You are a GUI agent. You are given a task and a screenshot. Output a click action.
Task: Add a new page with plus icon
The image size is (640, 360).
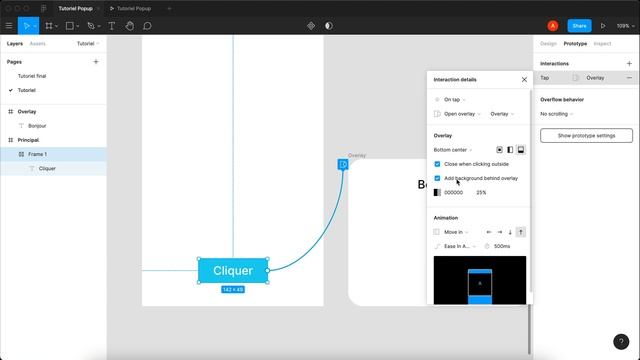pos(96,62)
